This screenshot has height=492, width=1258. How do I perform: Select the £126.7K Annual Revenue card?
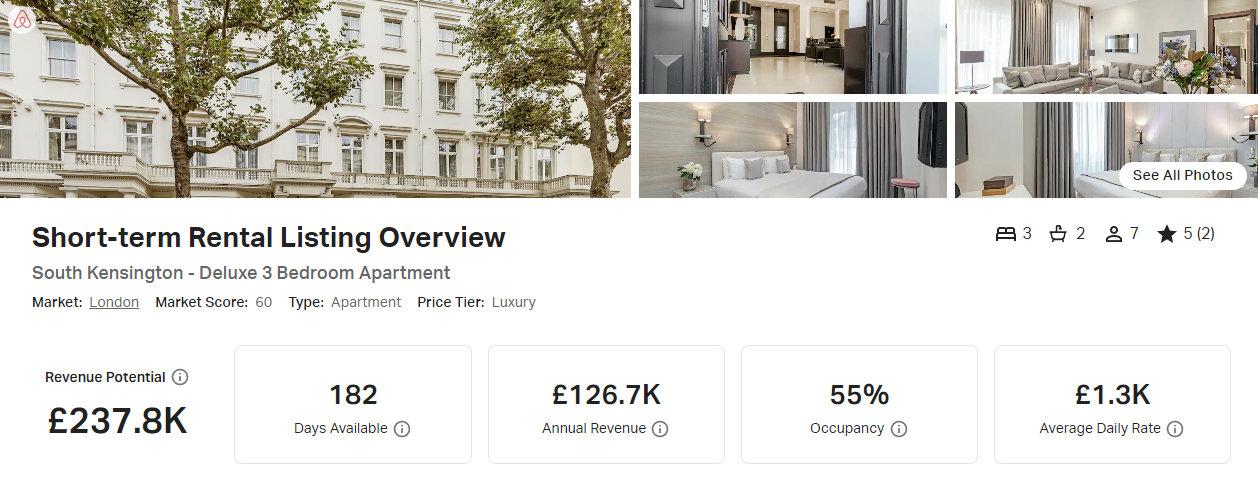click(606, 405)
